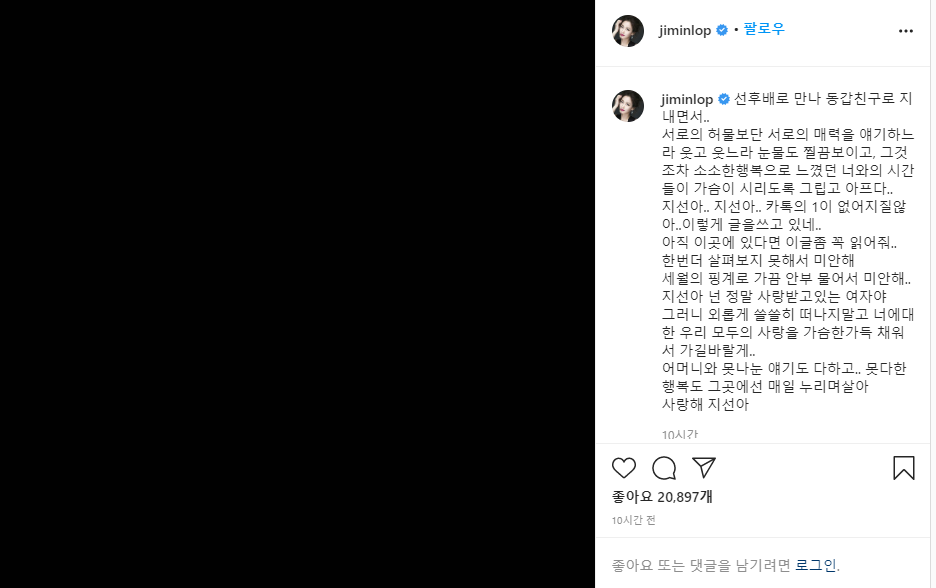Open comments via the speech bubble icon

(664, 468)
